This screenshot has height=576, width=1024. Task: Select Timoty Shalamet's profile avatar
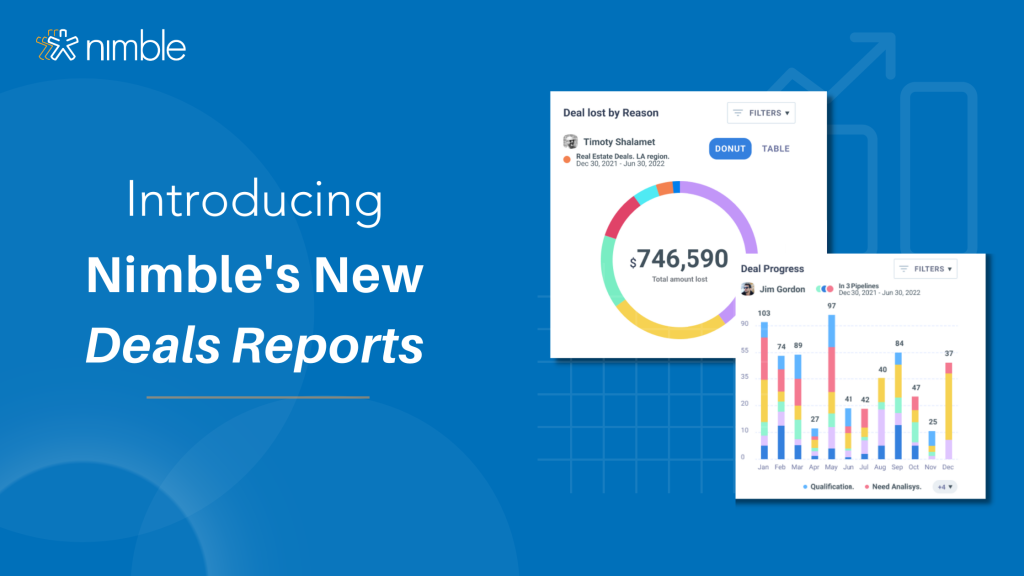(569, 141)
